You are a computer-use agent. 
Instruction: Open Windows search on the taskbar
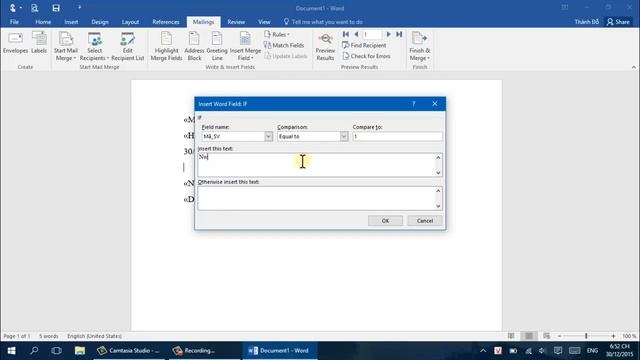[34, 351]
